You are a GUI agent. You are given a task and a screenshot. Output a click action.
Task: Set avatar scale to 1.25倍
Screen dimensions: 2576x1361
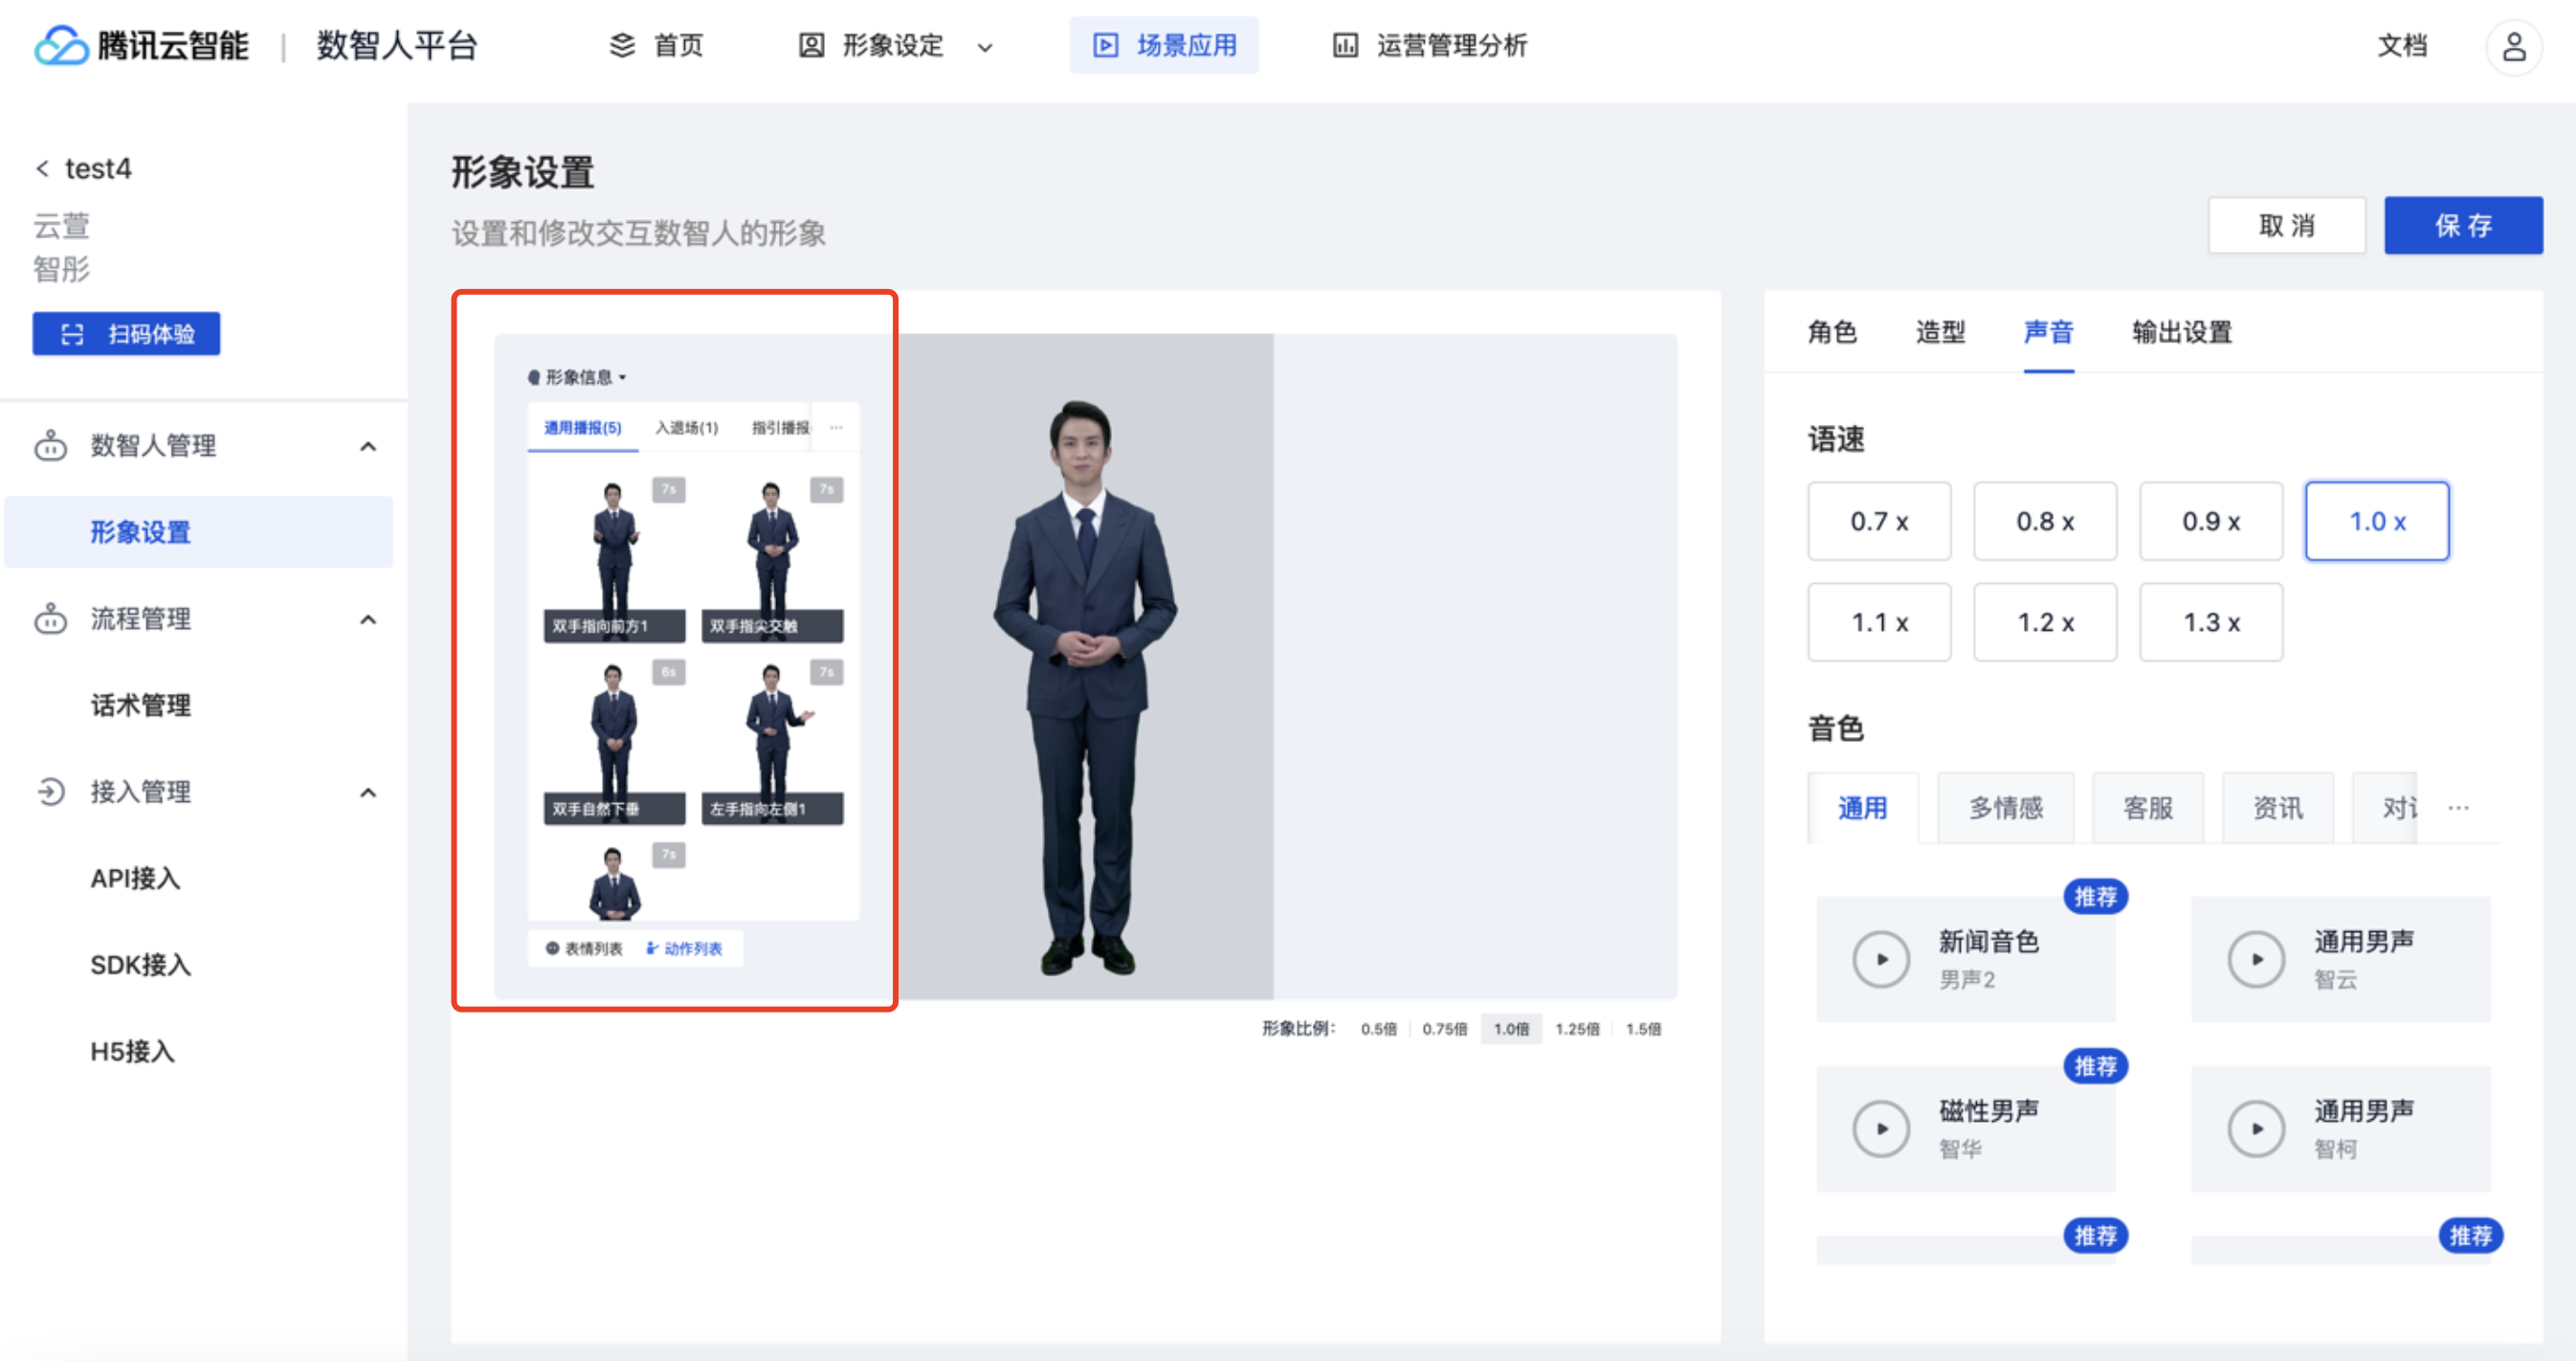(1576, 1029)
